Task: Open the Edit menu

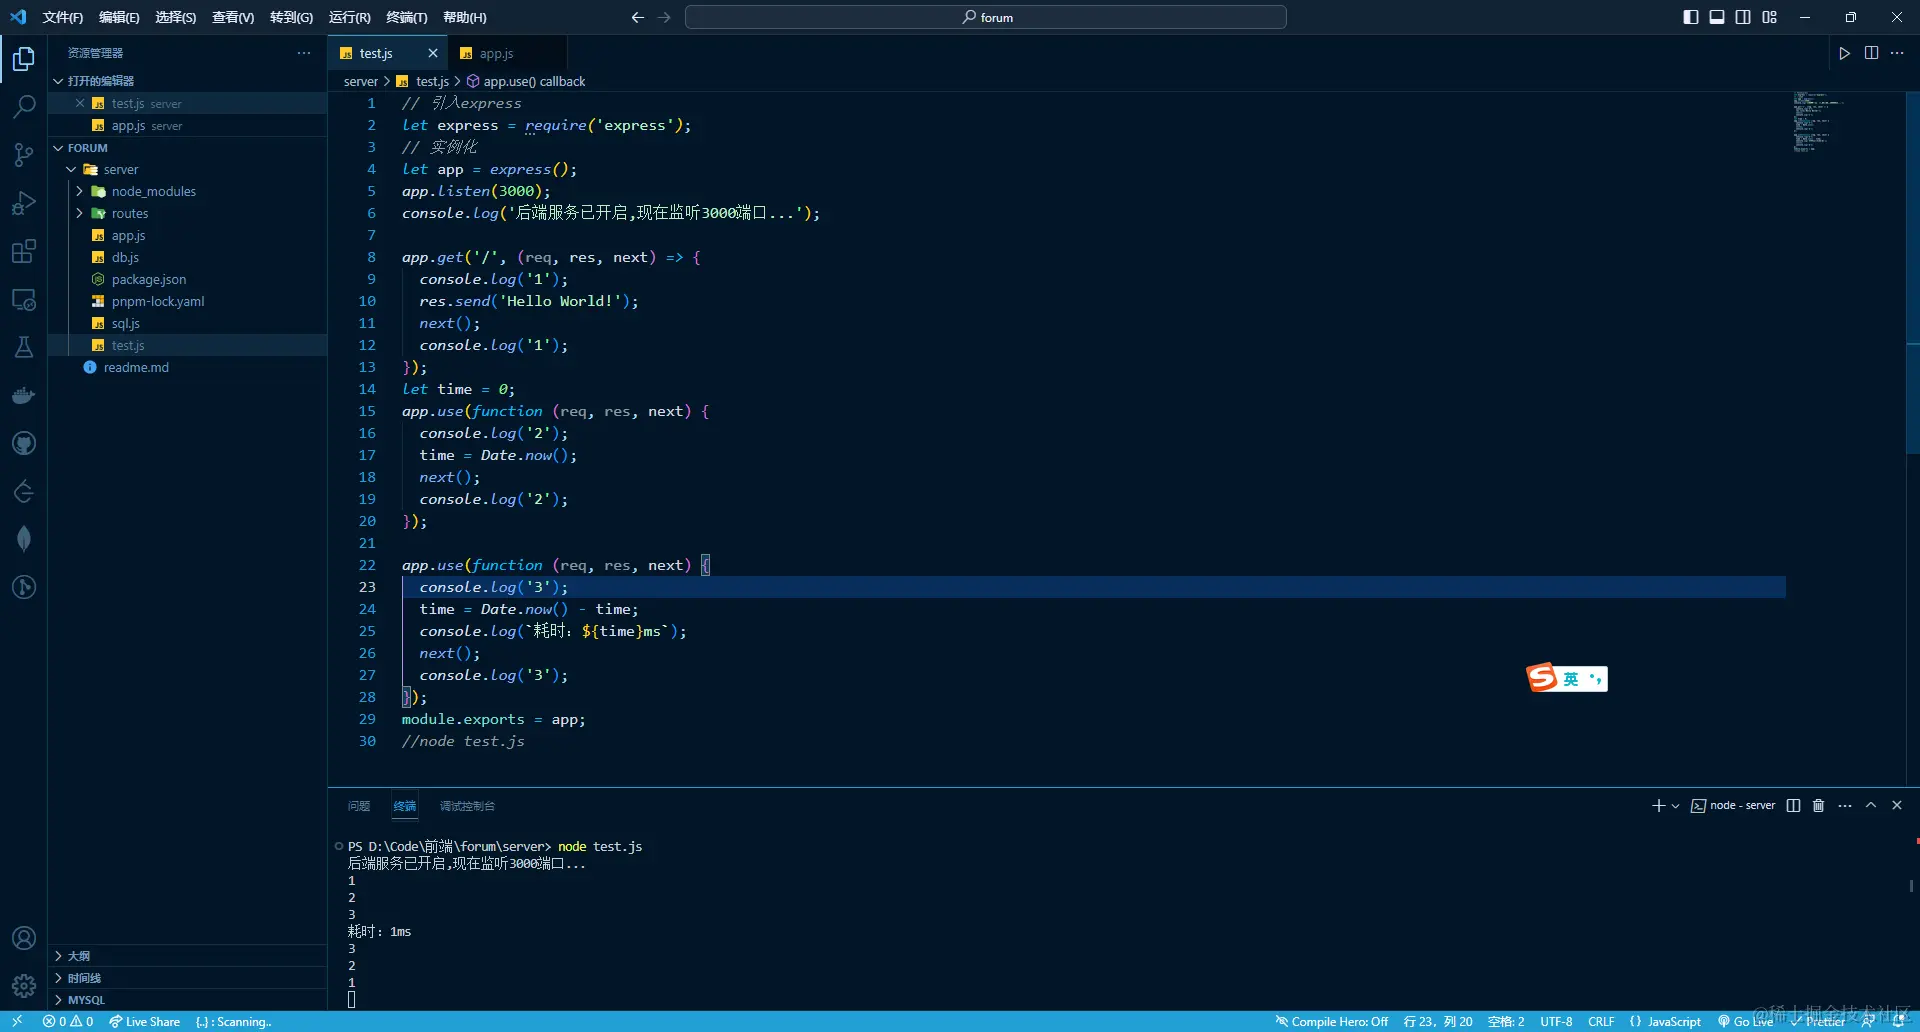Action: tap(119, 17)
